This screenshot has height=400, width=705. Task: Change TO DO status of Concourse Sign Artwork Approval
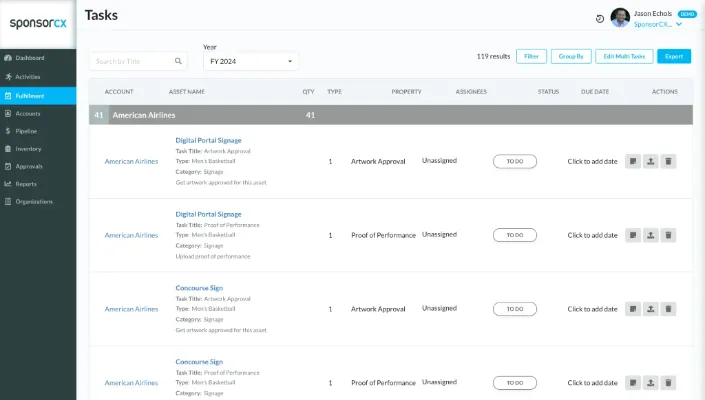515,309
